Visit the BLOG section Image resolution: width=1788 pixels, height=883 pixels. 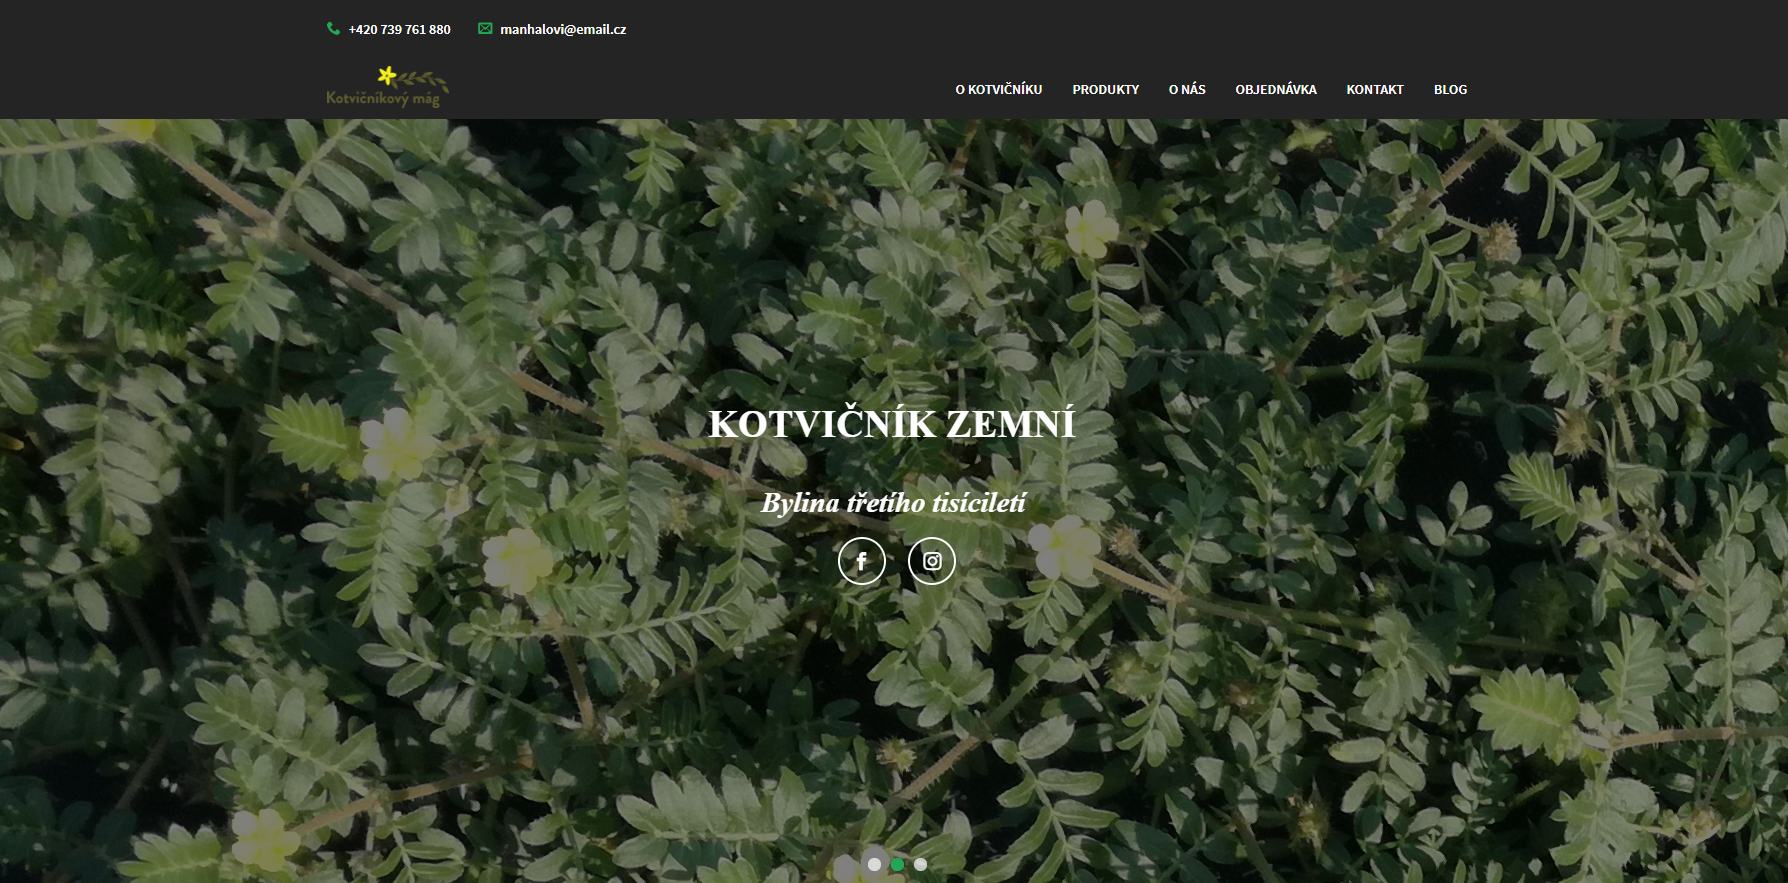tap(1450, 90)
